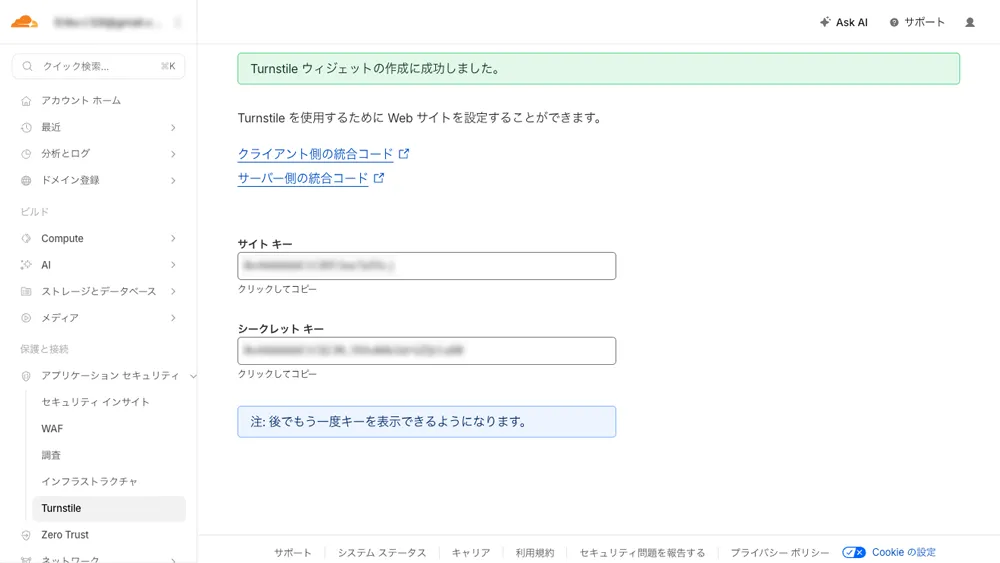Click the サイト キー field to copy

427,266
